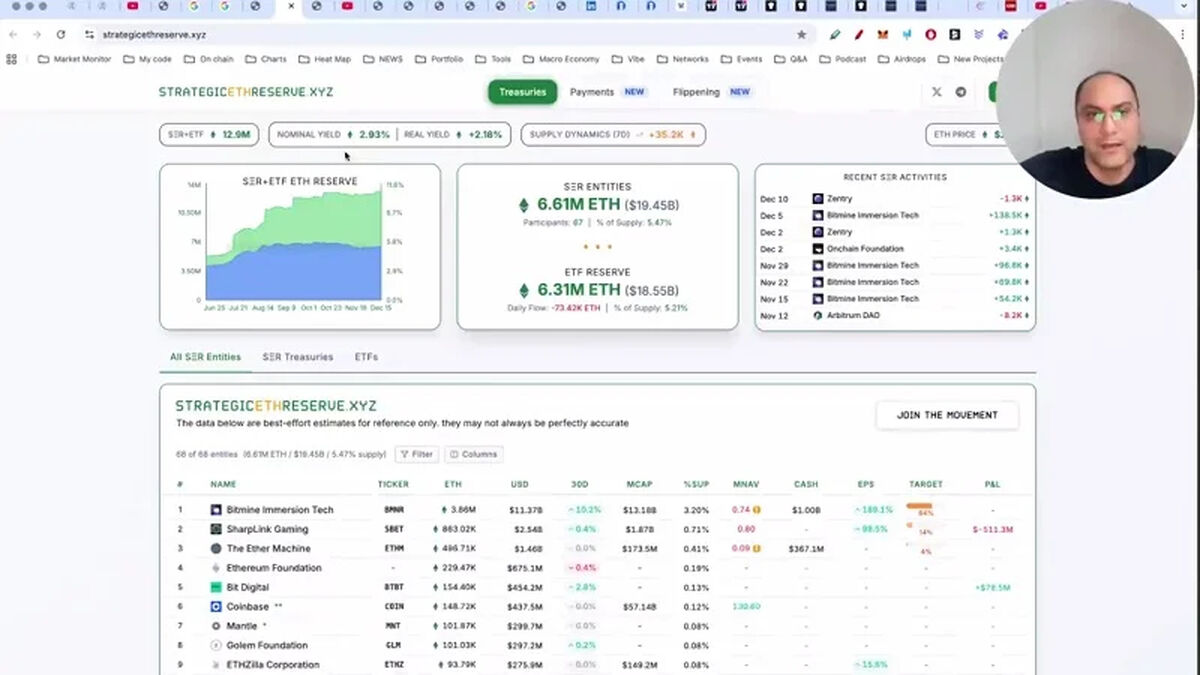1200x675 pixels.
Task: Click the ETH diamond icon beside 6.61M ETH
Action: [x=523, y=205]
